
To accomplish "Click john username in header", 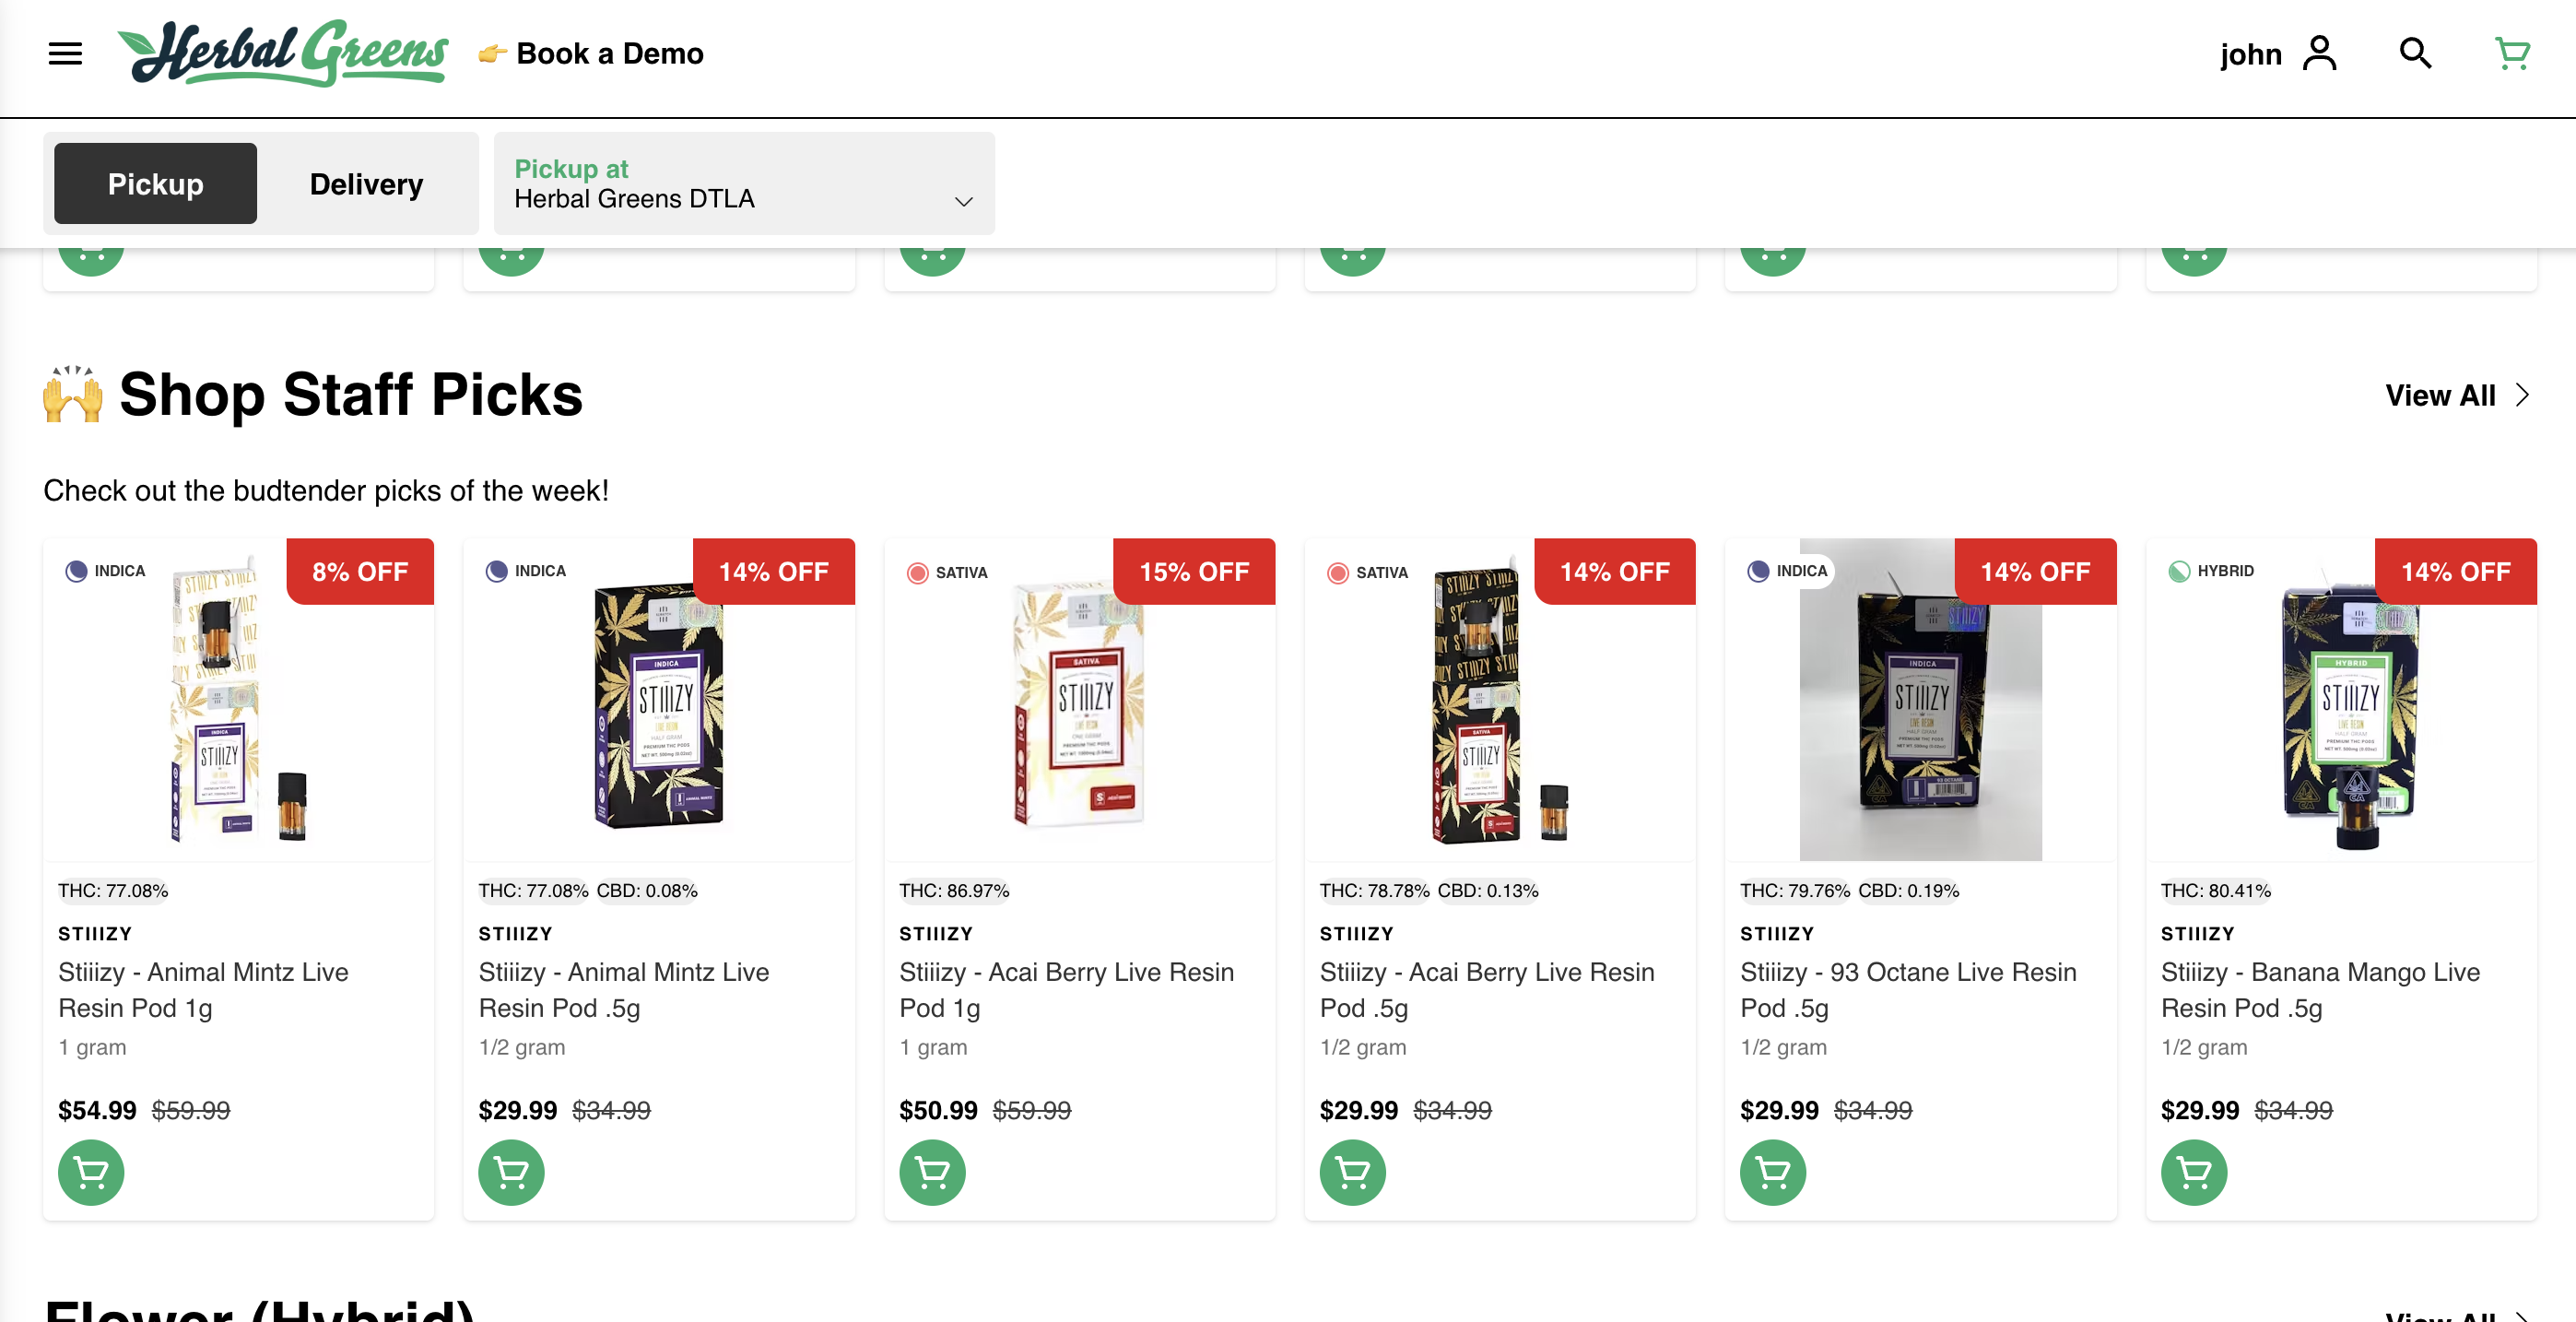I will (2250, 54).
